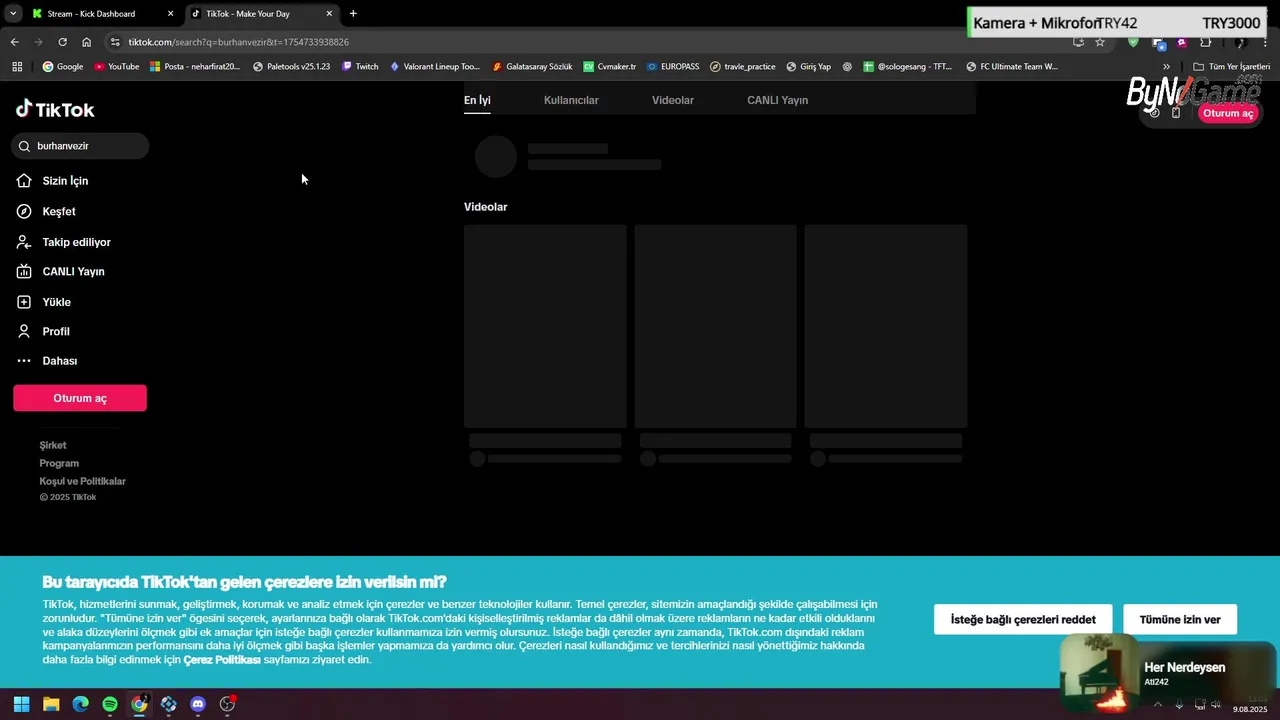The height and width of the screenshot is (720, 1280).
Task: Click the search magnifier icon in sidebar
Action: point(24,146)
